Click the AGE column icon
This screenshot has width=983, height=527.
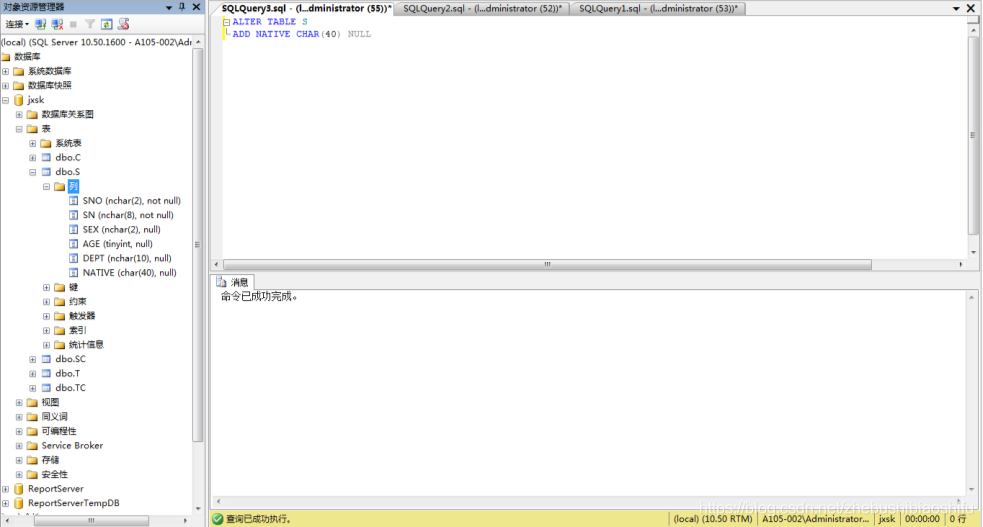74,244
